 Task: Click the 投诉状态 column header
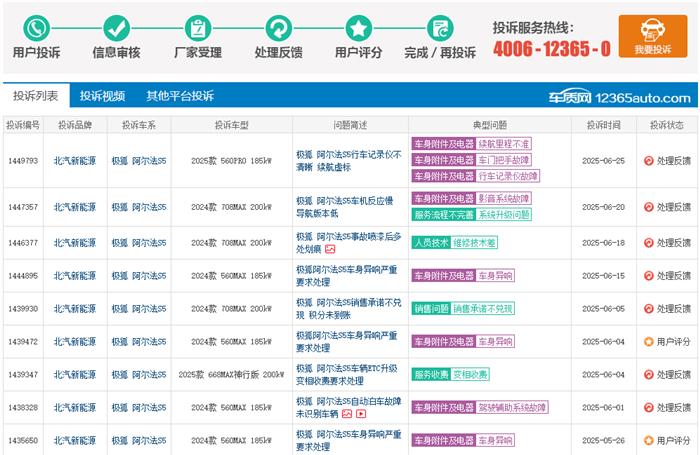point(667,125)
